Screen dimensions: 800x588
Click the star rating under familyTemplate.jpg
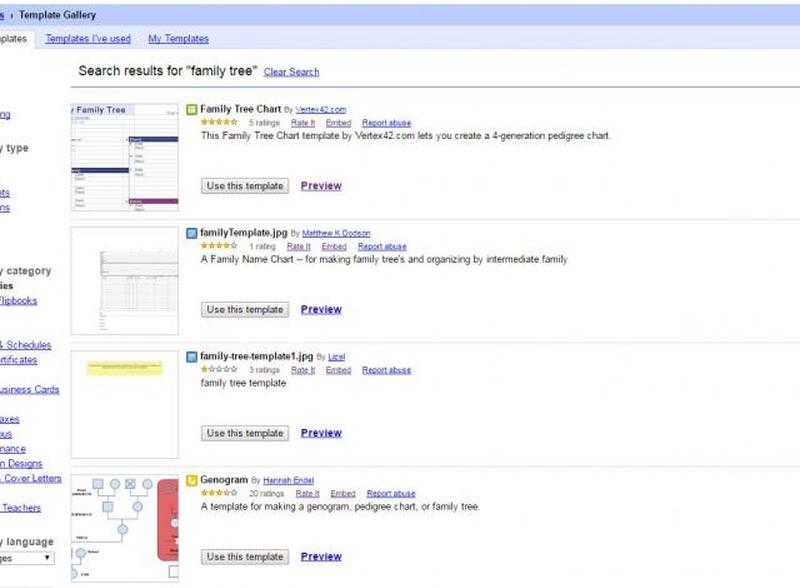[217, 245]
